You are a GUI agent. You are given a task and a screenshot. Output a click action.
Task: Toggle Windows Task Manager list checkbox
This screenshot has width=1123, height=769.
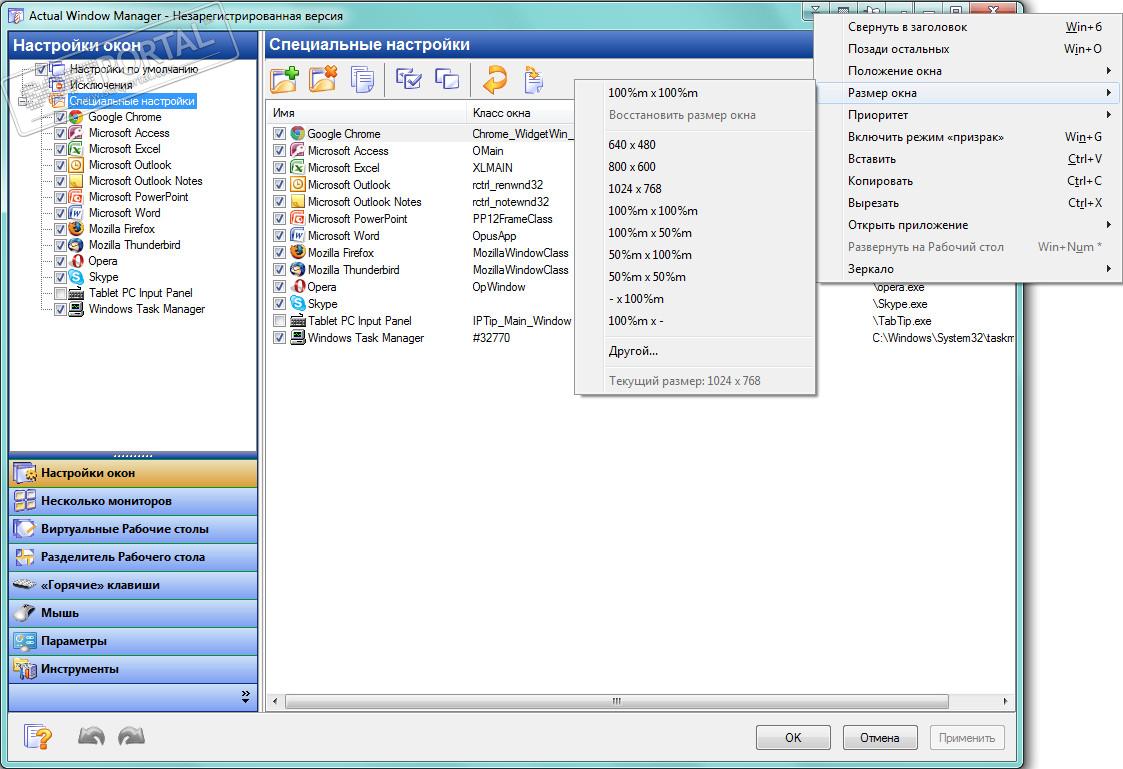279,338
